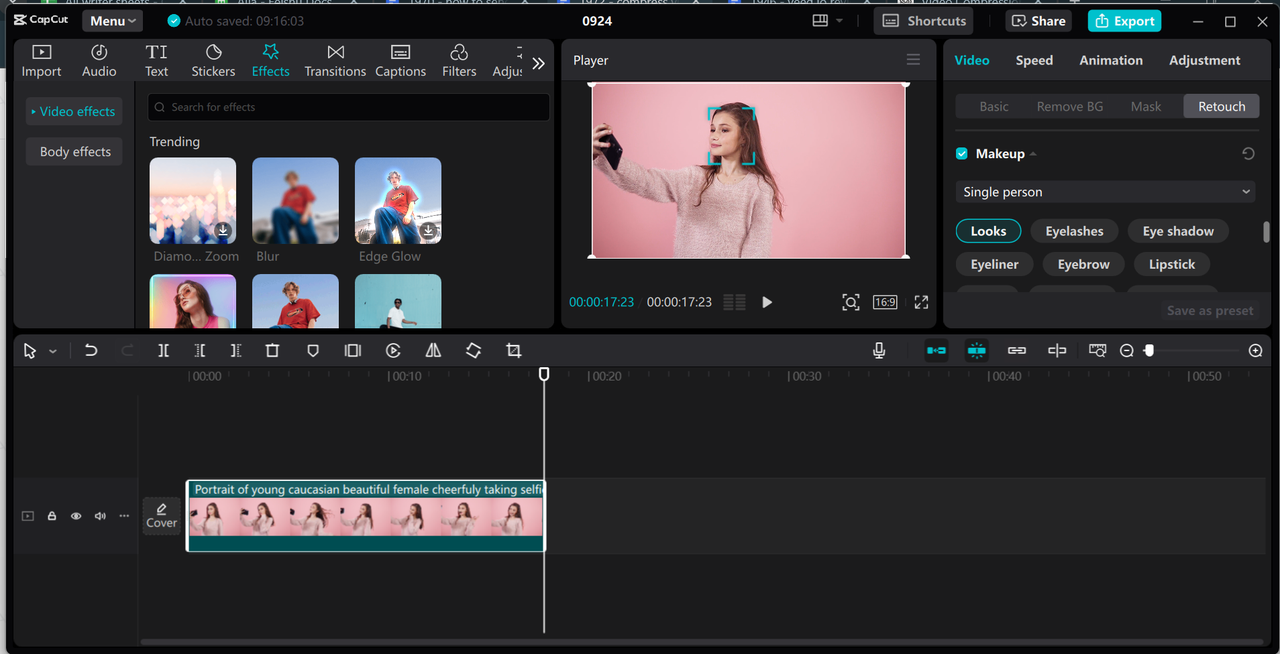The height and width of the screenshot is (654, 1280).
Task: Click the Rotate icon
Action: click(473, 351)
